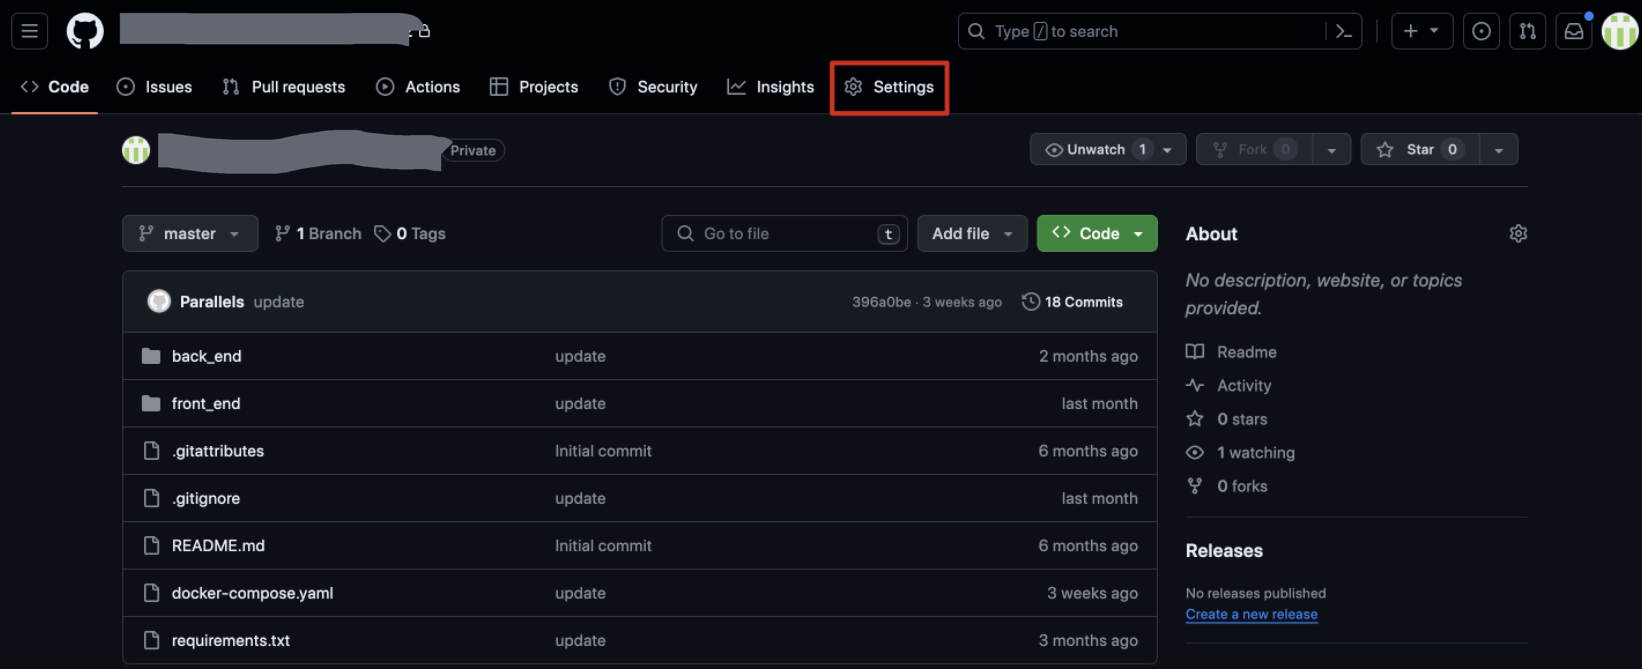Open the issues icon in header
This screenshot has width=1642, height=669.
pos(1481,32)
